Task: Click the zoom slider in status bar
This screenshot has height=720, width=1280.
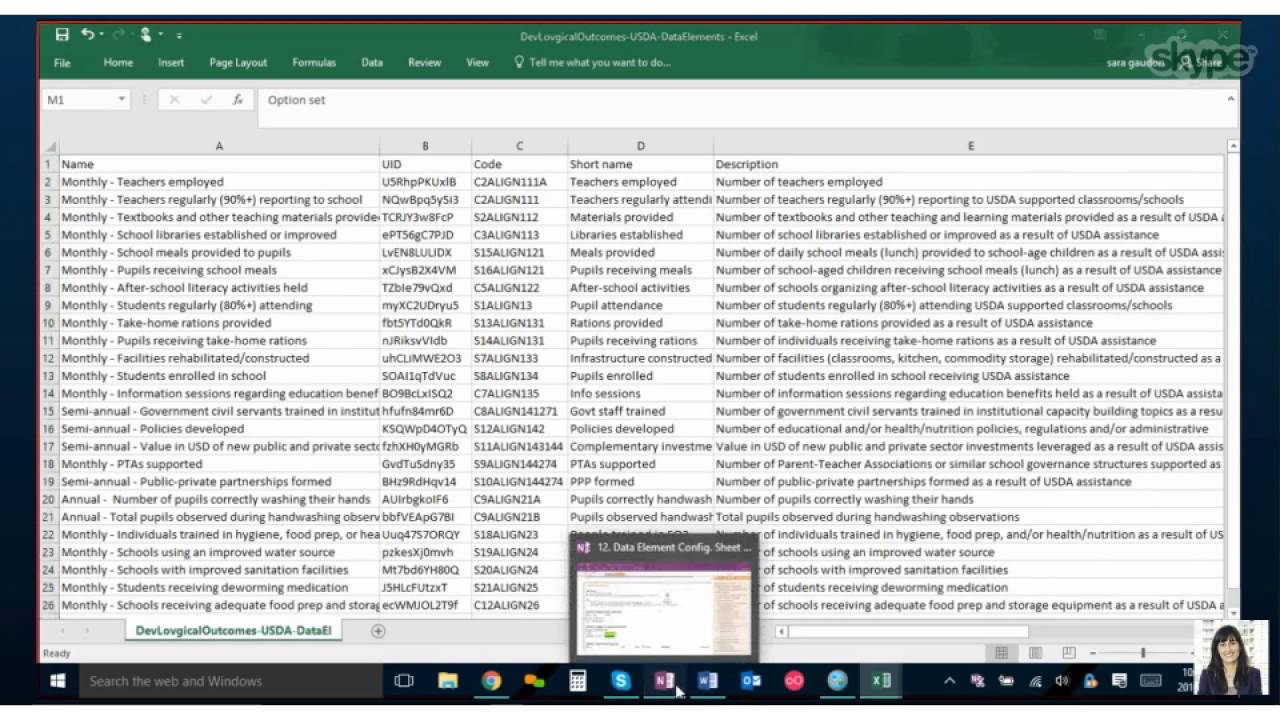Action: point(1143,653)
